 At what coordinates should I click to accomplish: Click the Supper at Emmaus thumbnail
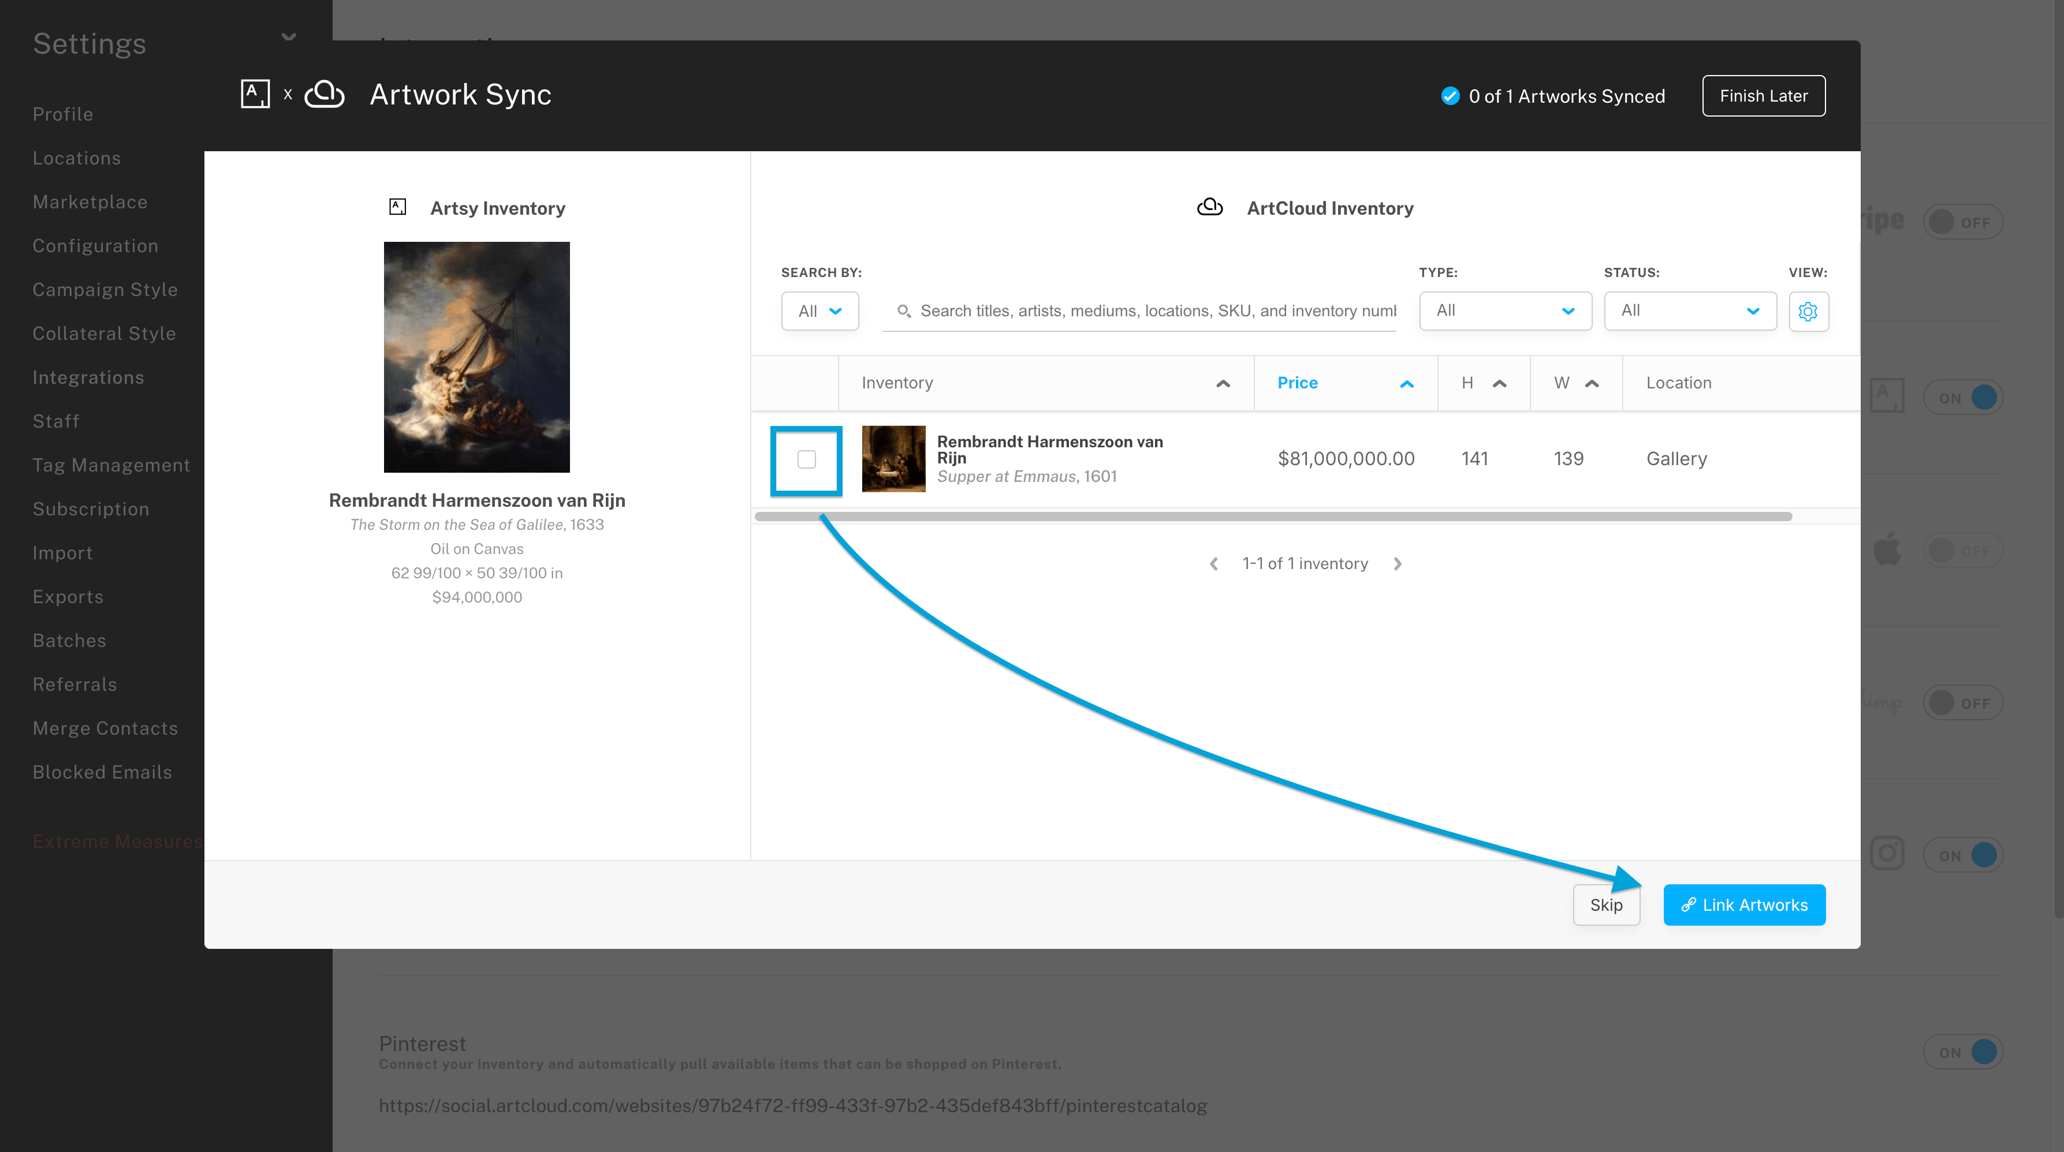click(893, 458)
